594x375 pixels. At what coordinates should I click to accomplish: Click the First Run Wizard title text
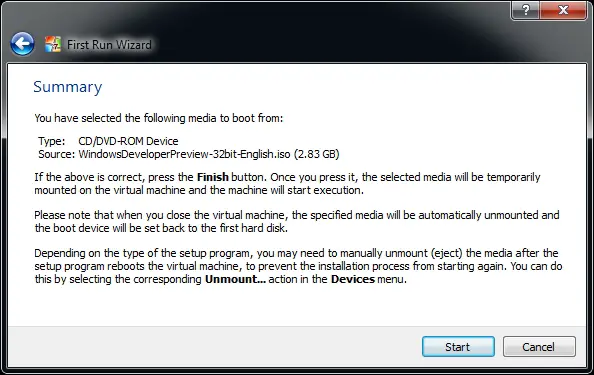(109, 45)
